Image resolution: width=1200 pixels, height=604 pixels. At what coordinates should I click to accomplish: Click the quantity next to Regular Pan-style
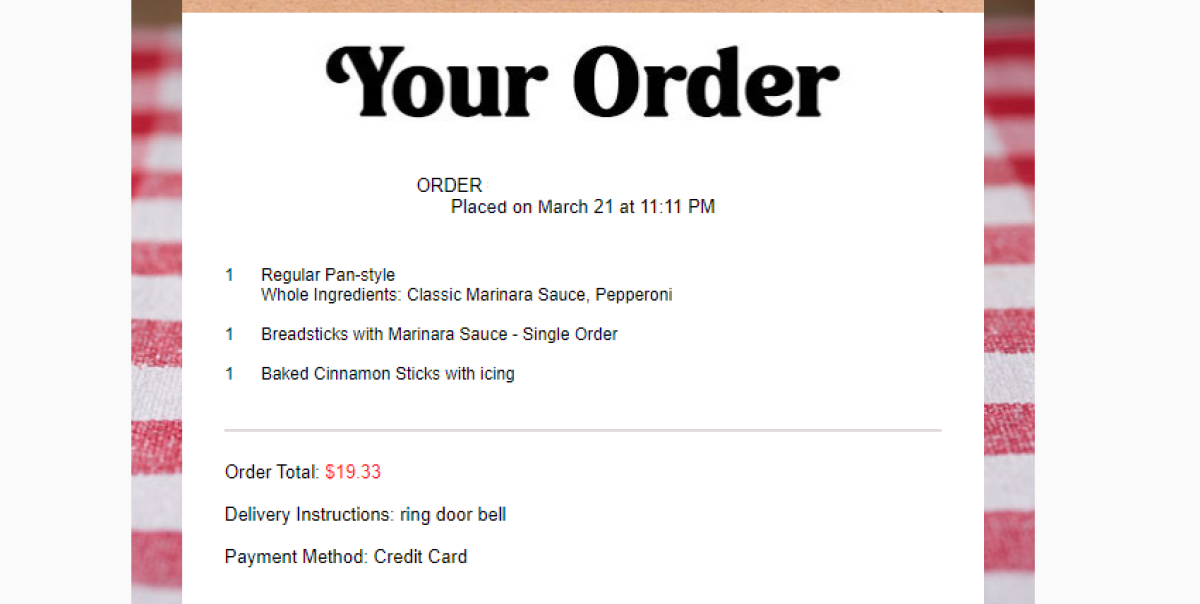point(229,275)
